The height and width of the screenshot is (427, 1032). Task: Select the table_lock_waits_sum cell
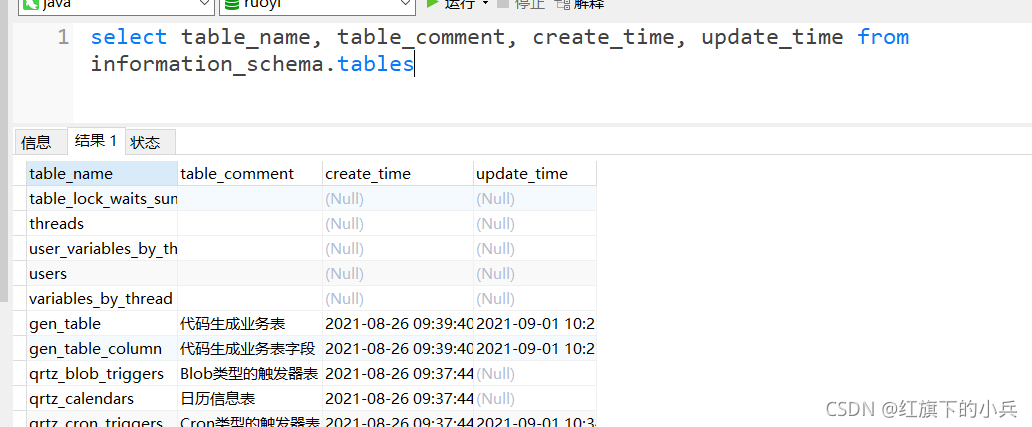click(102, 199)
